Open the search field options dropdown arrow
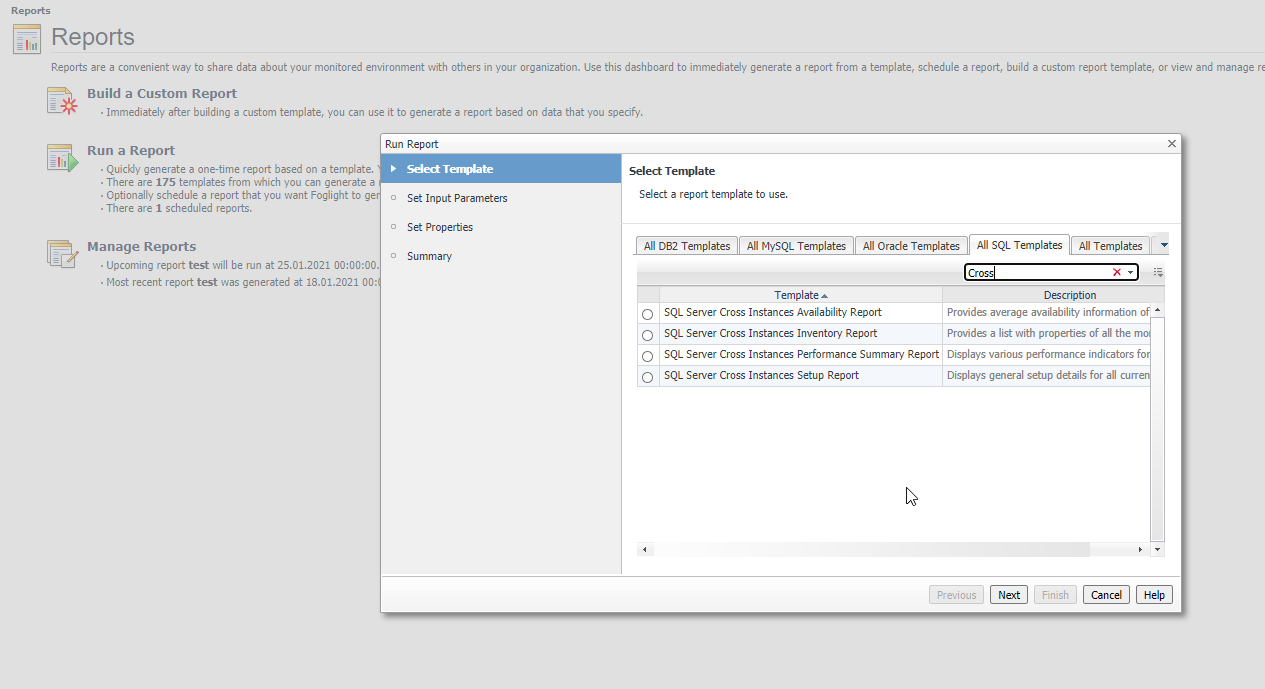1265x689 pixels. pos(1131,272)
